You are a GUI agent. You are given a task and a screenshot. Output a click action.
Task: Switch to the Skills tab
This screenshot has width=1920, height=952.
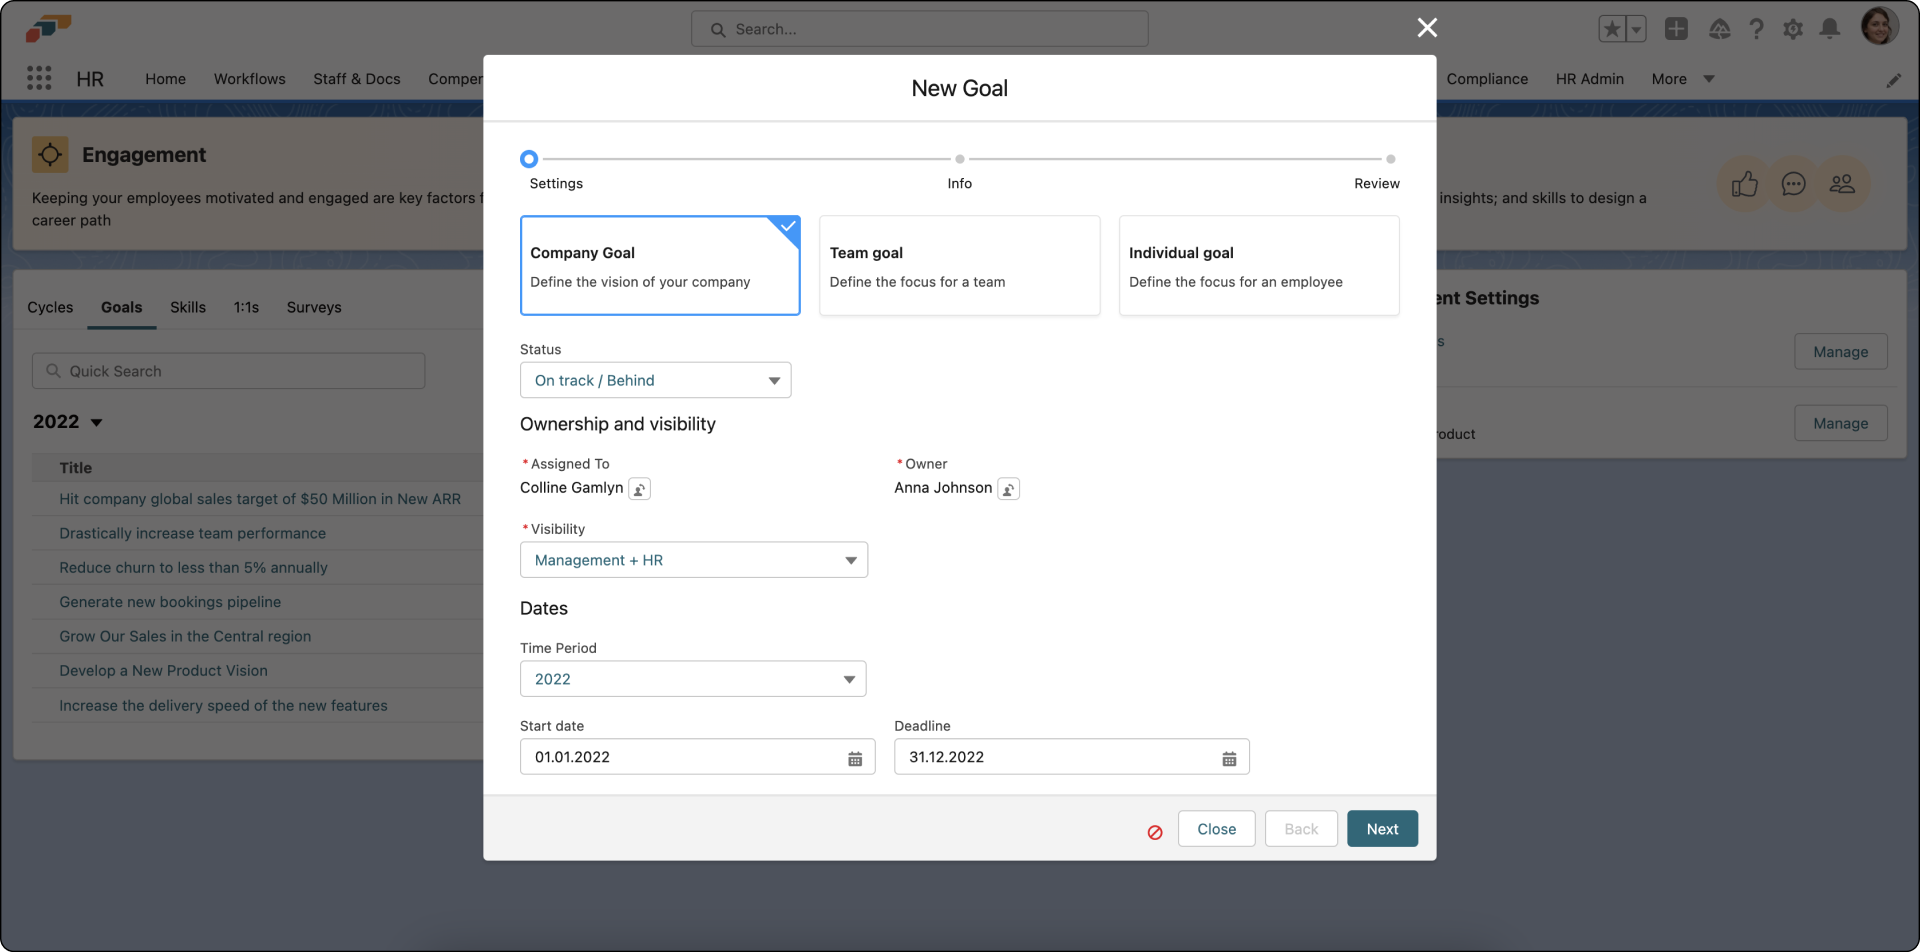pos(188,307)
